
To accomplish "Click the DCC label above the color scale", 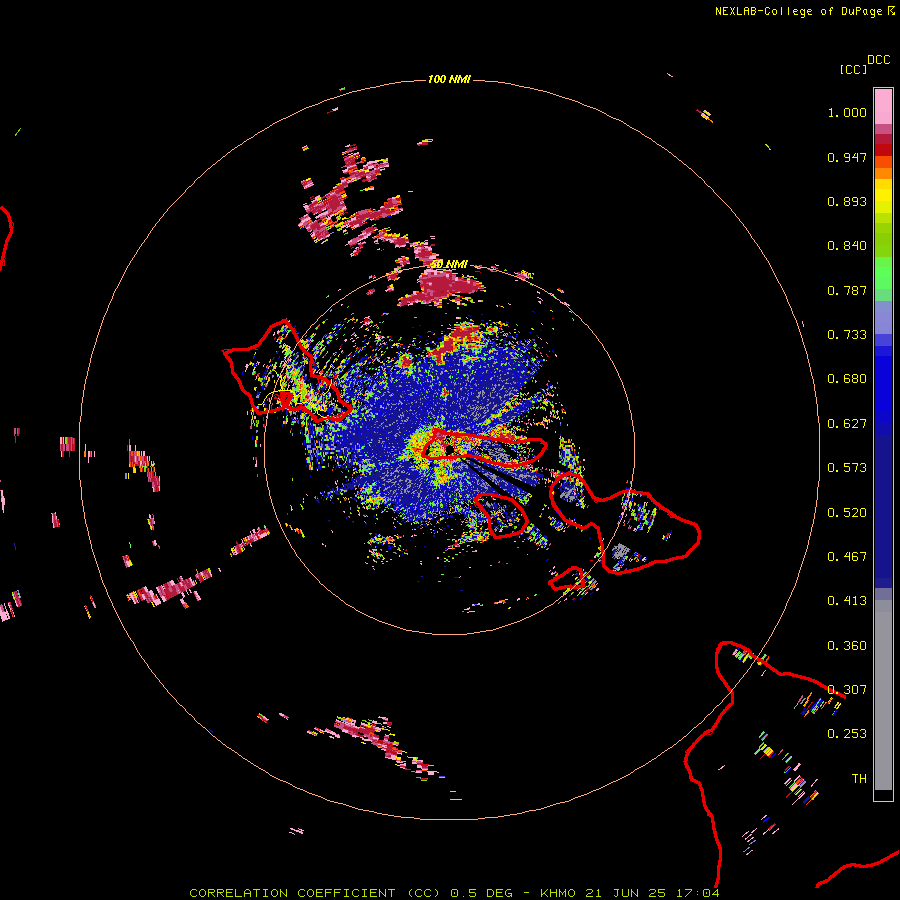I will pos(879,60).
